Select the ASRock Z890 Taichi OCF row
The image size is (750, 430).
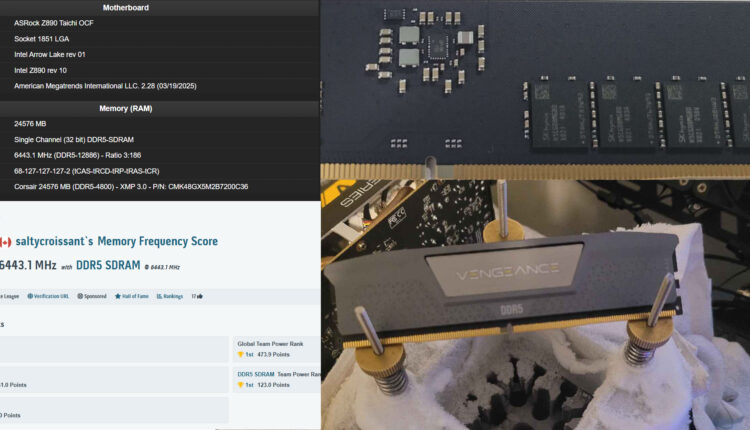(56, 23)
